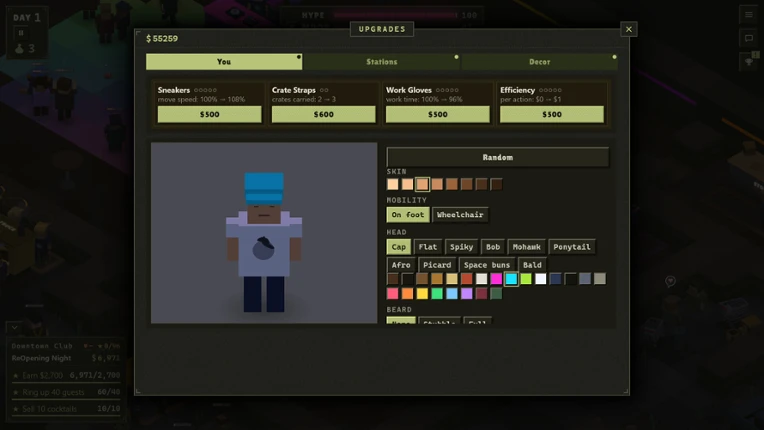Switch to the Stations tab
This screenshot has height=430, width=764.
[382, 62]
